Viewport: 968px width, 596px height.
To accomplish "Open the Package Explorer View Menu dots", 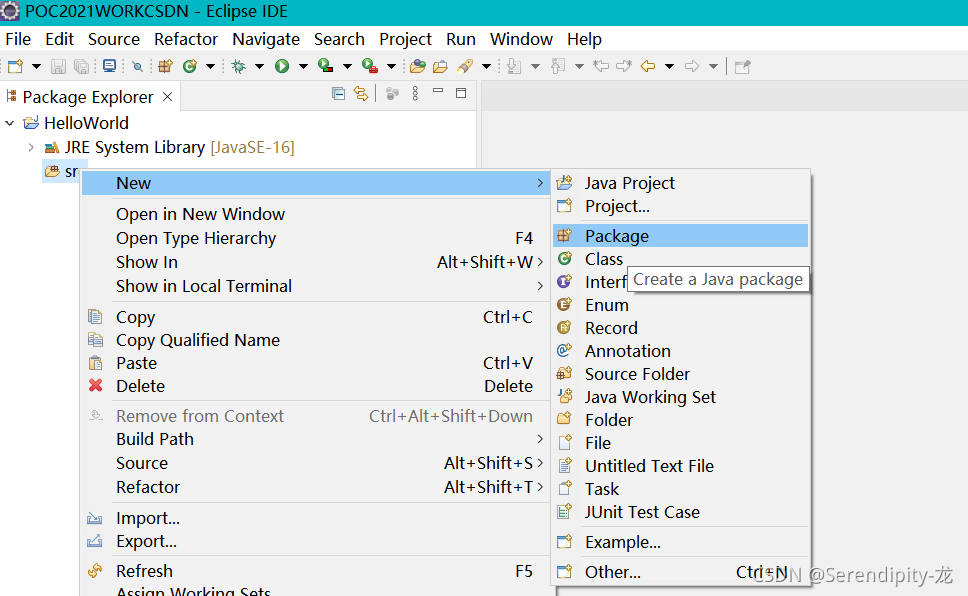I will [415, 94].
